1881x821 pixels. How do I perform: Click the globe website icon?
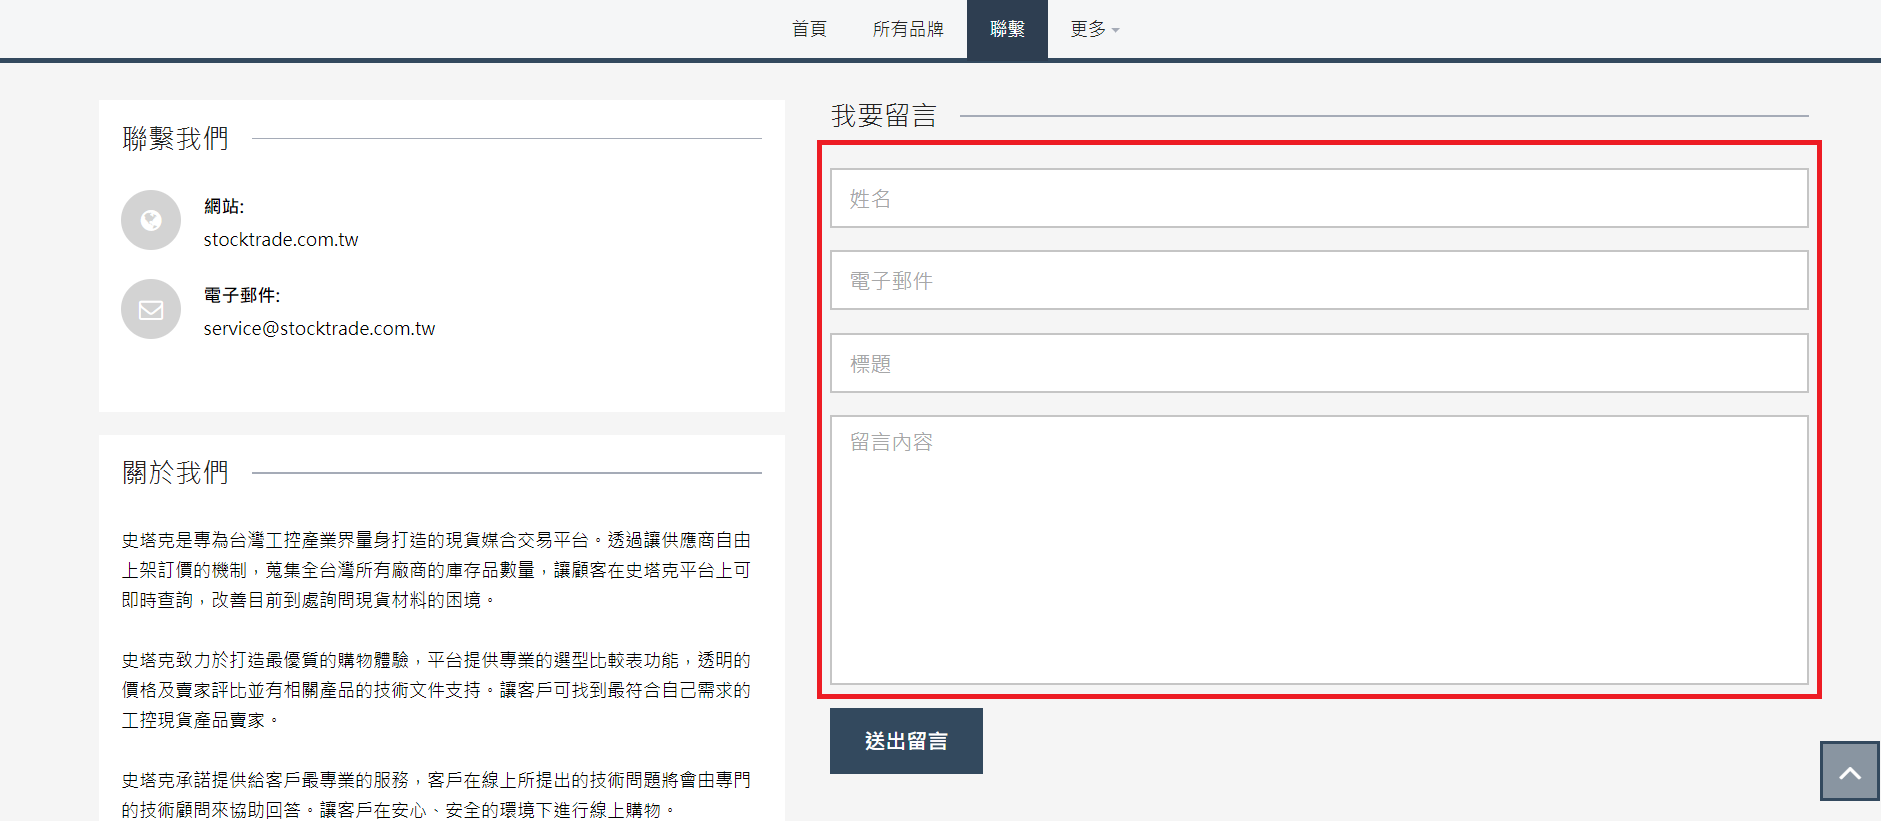click(151, 220)
